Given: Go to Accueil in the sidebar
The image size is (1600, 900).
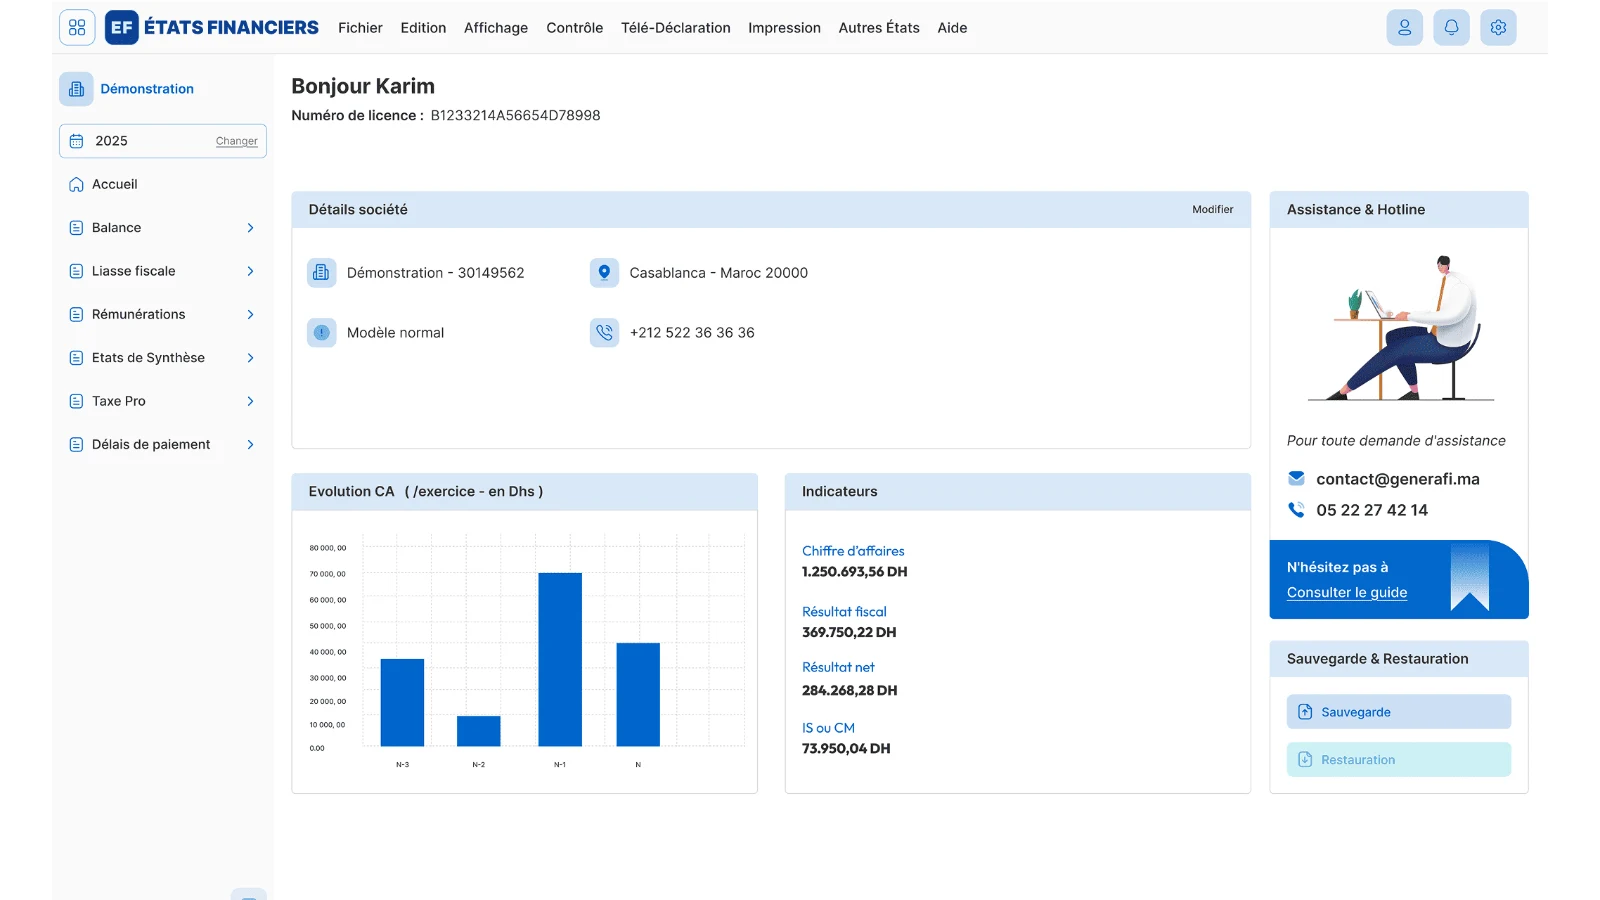Looking at the screenshot, I should click(x=115, y=184).
